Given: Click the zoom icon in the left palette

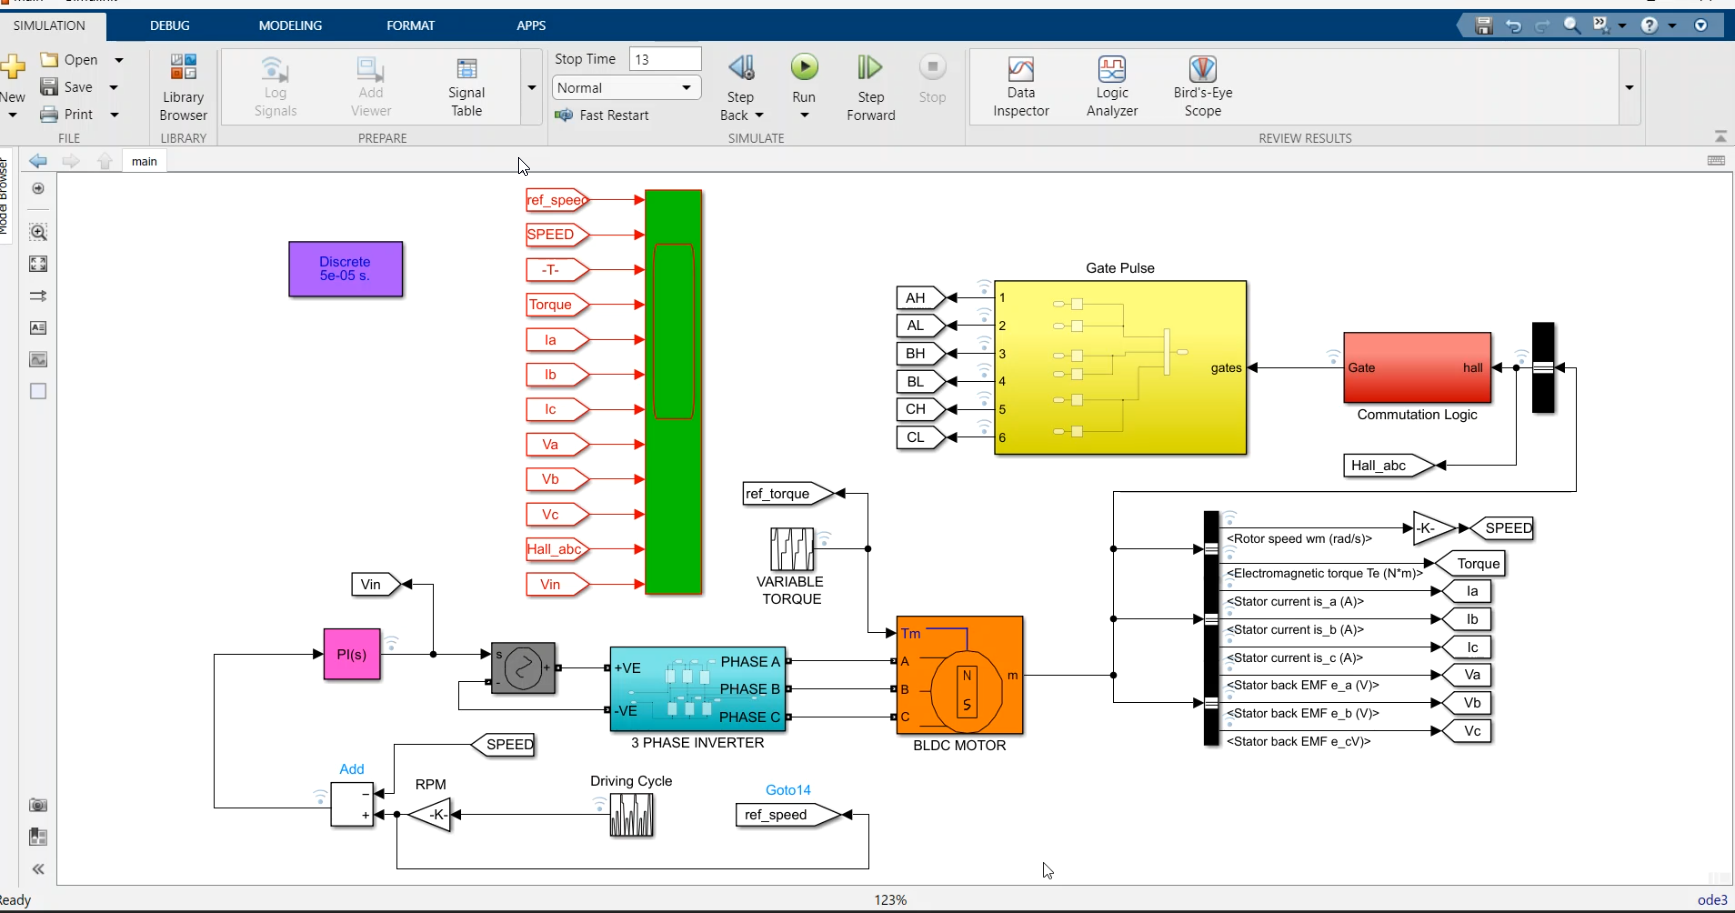Looking at the screenshot, I should (38, 232).
